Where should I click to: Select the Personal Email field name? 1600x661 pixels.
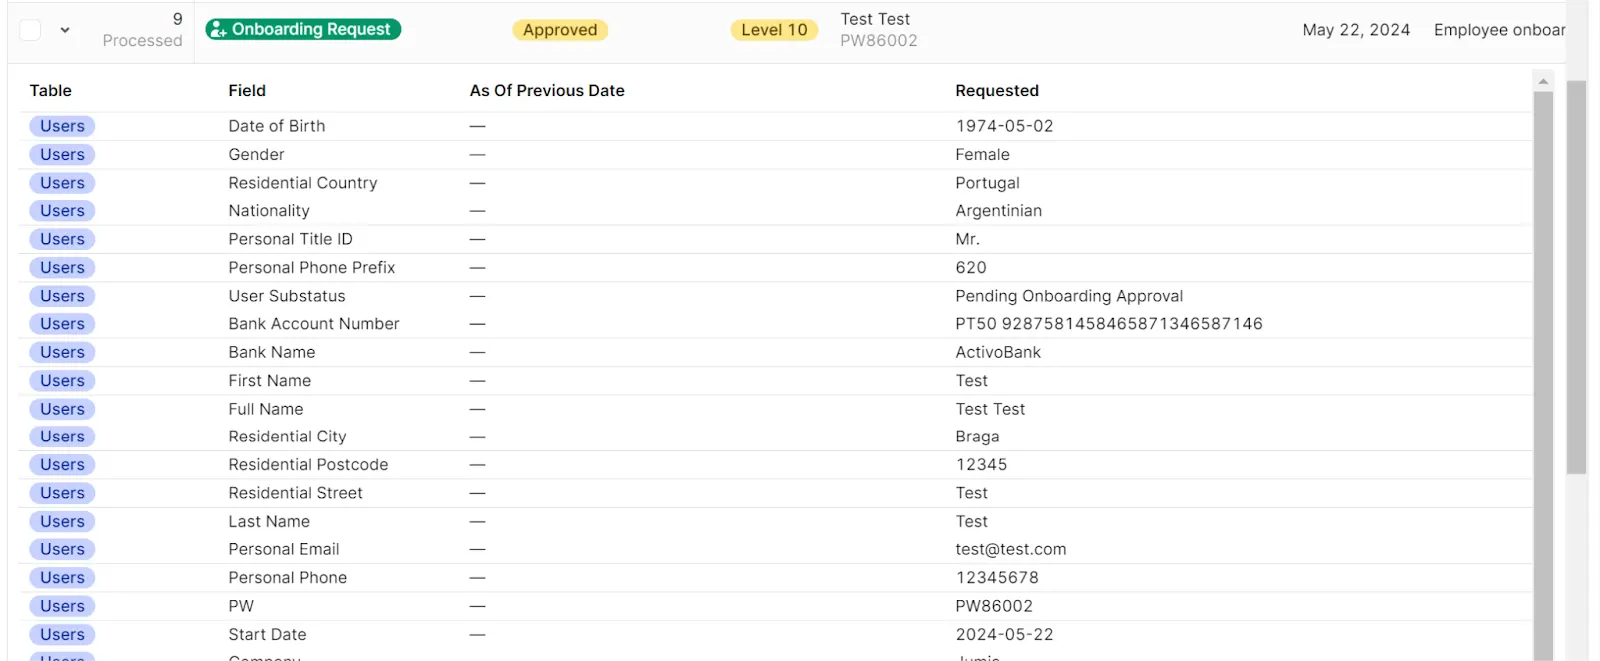284,549
